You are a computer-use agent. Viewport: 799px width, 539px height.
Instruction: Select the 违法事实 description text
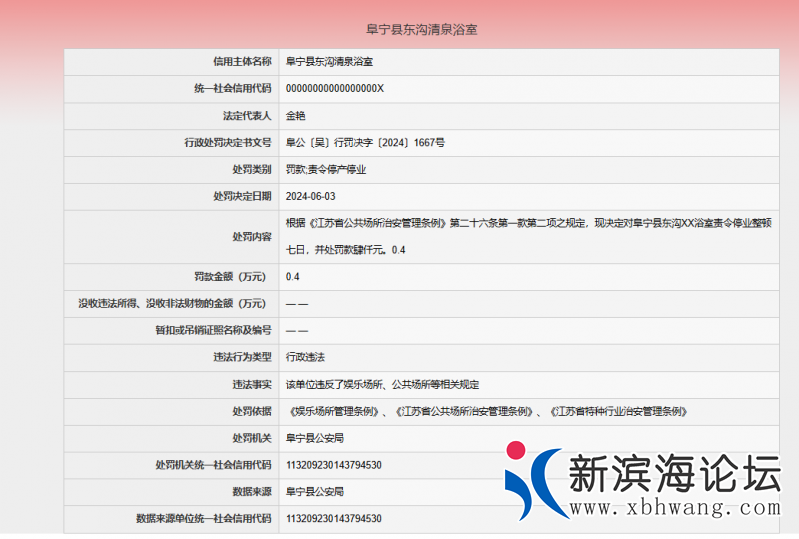coord(383,384)
